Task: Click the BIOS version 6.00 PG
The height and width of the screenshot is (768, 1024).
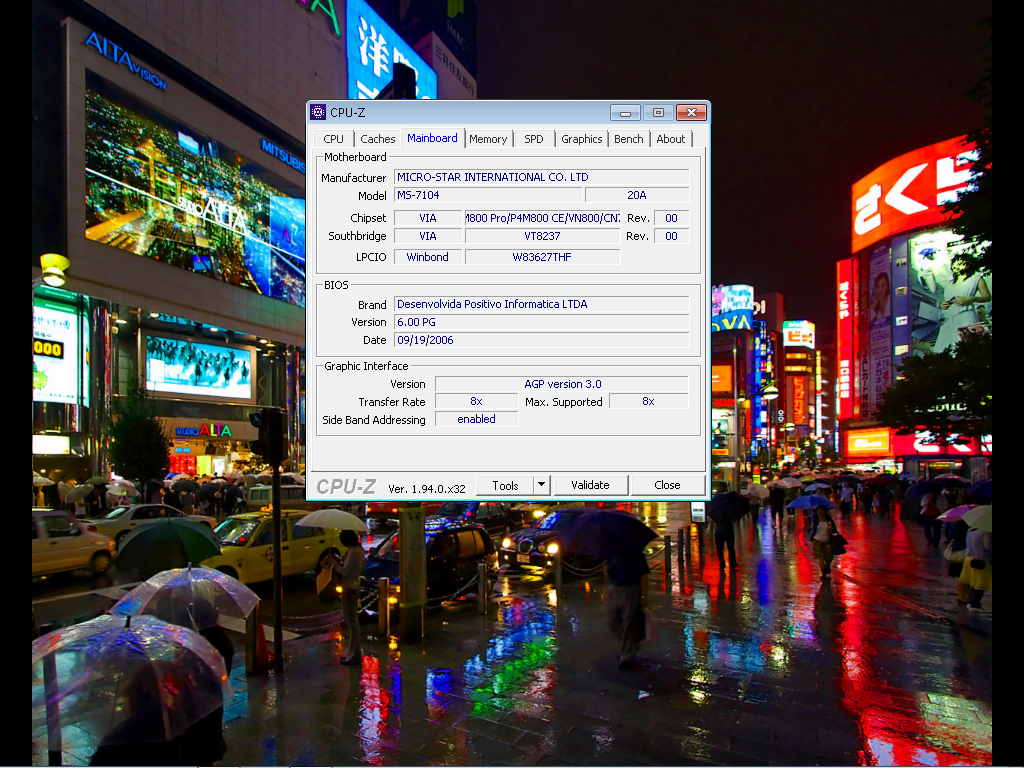Action: 541,322
